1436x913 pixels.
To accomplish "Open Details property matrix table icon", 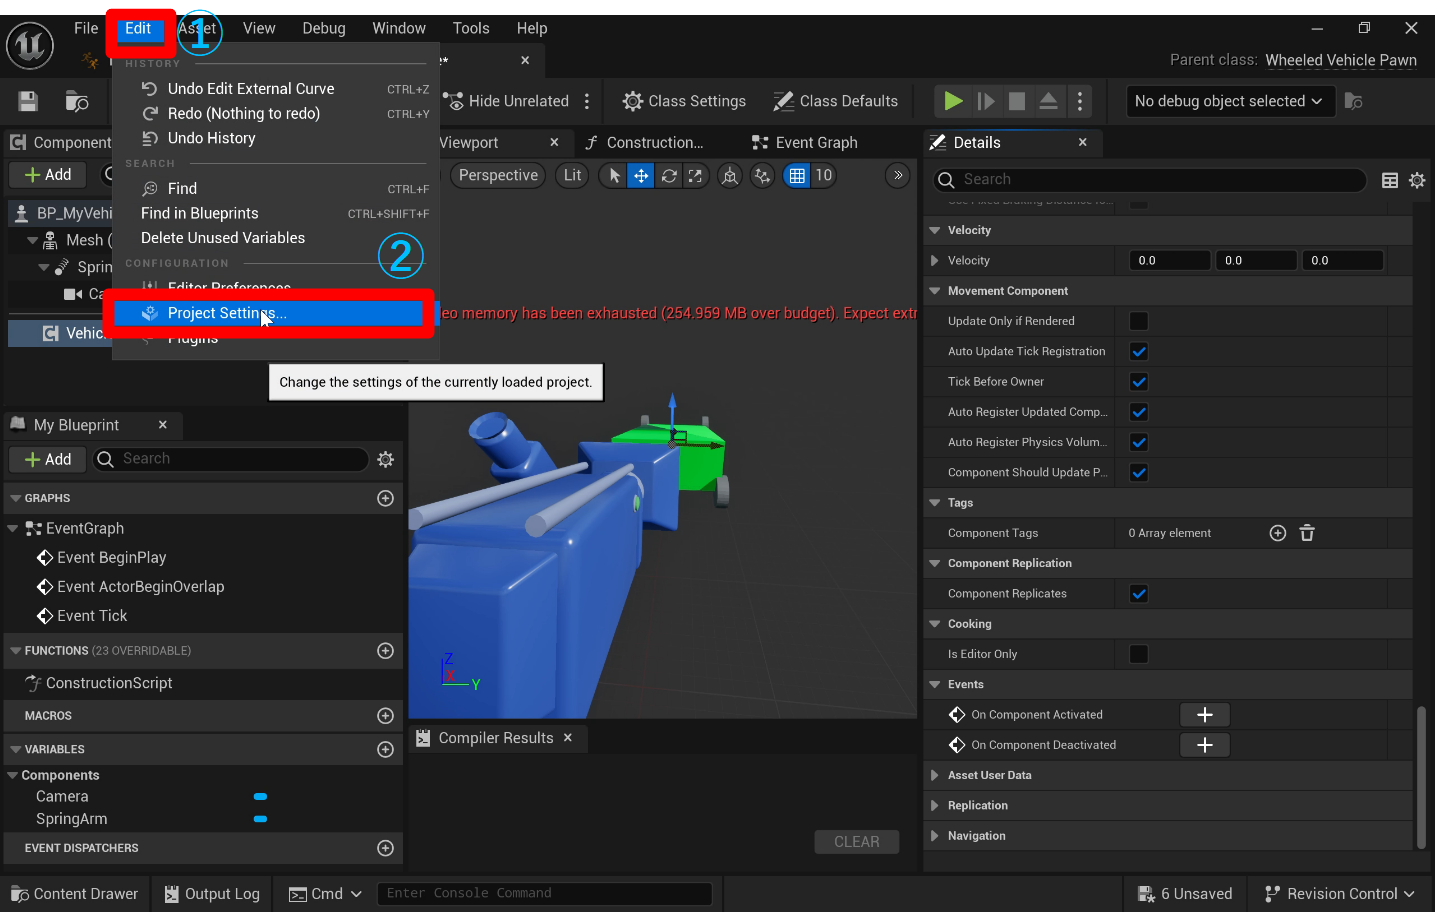I will click(x=1390, y=180).
